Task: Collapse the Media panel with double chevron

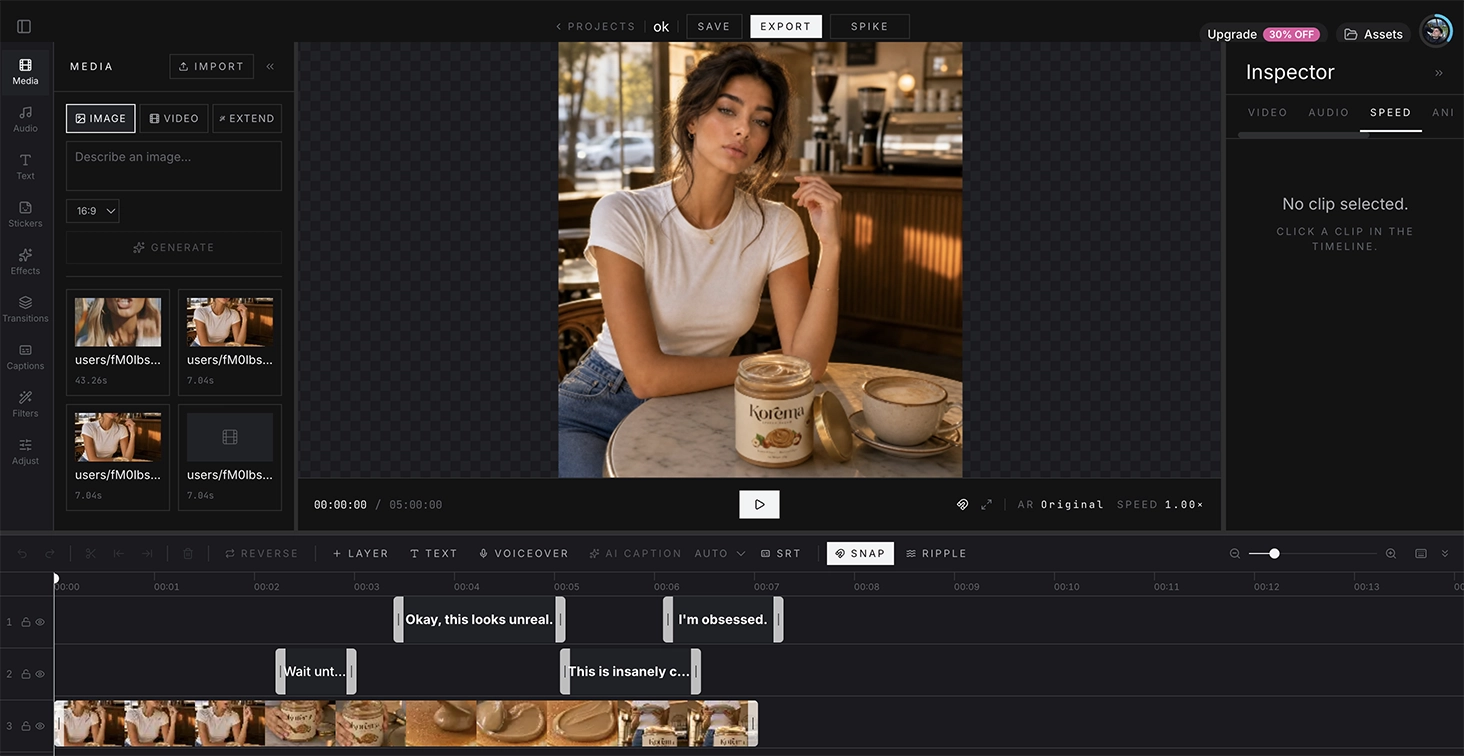Action: pyautogui.click(x=270, y=66)
